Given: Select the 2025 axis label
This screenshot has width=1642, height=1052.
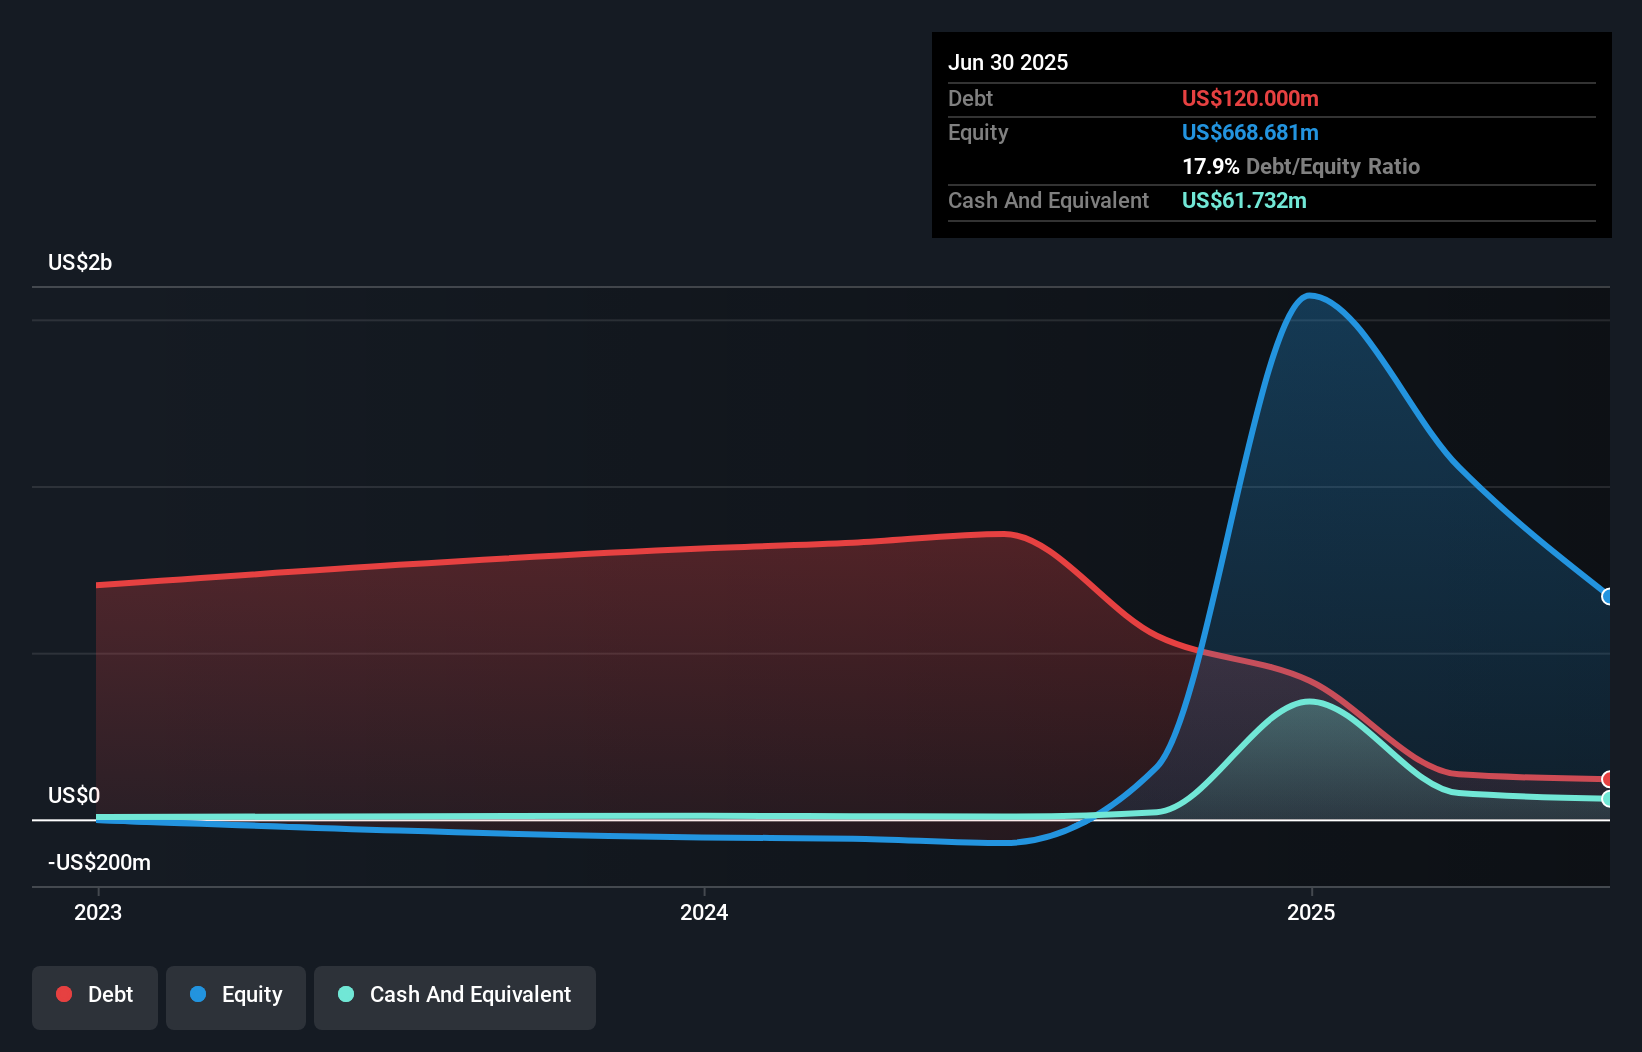Looking at the screenshot, I should point(1312,912).
